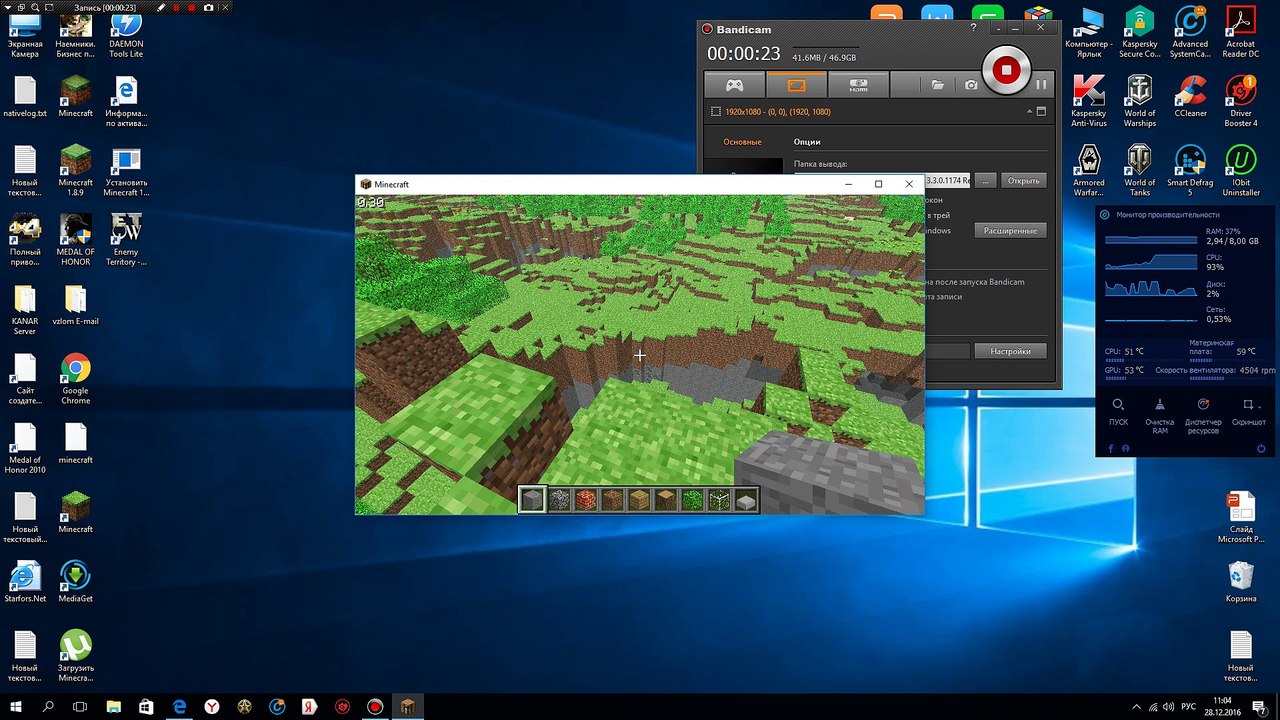Select the Опции heading in Bandicam

[x=807, y=142]
